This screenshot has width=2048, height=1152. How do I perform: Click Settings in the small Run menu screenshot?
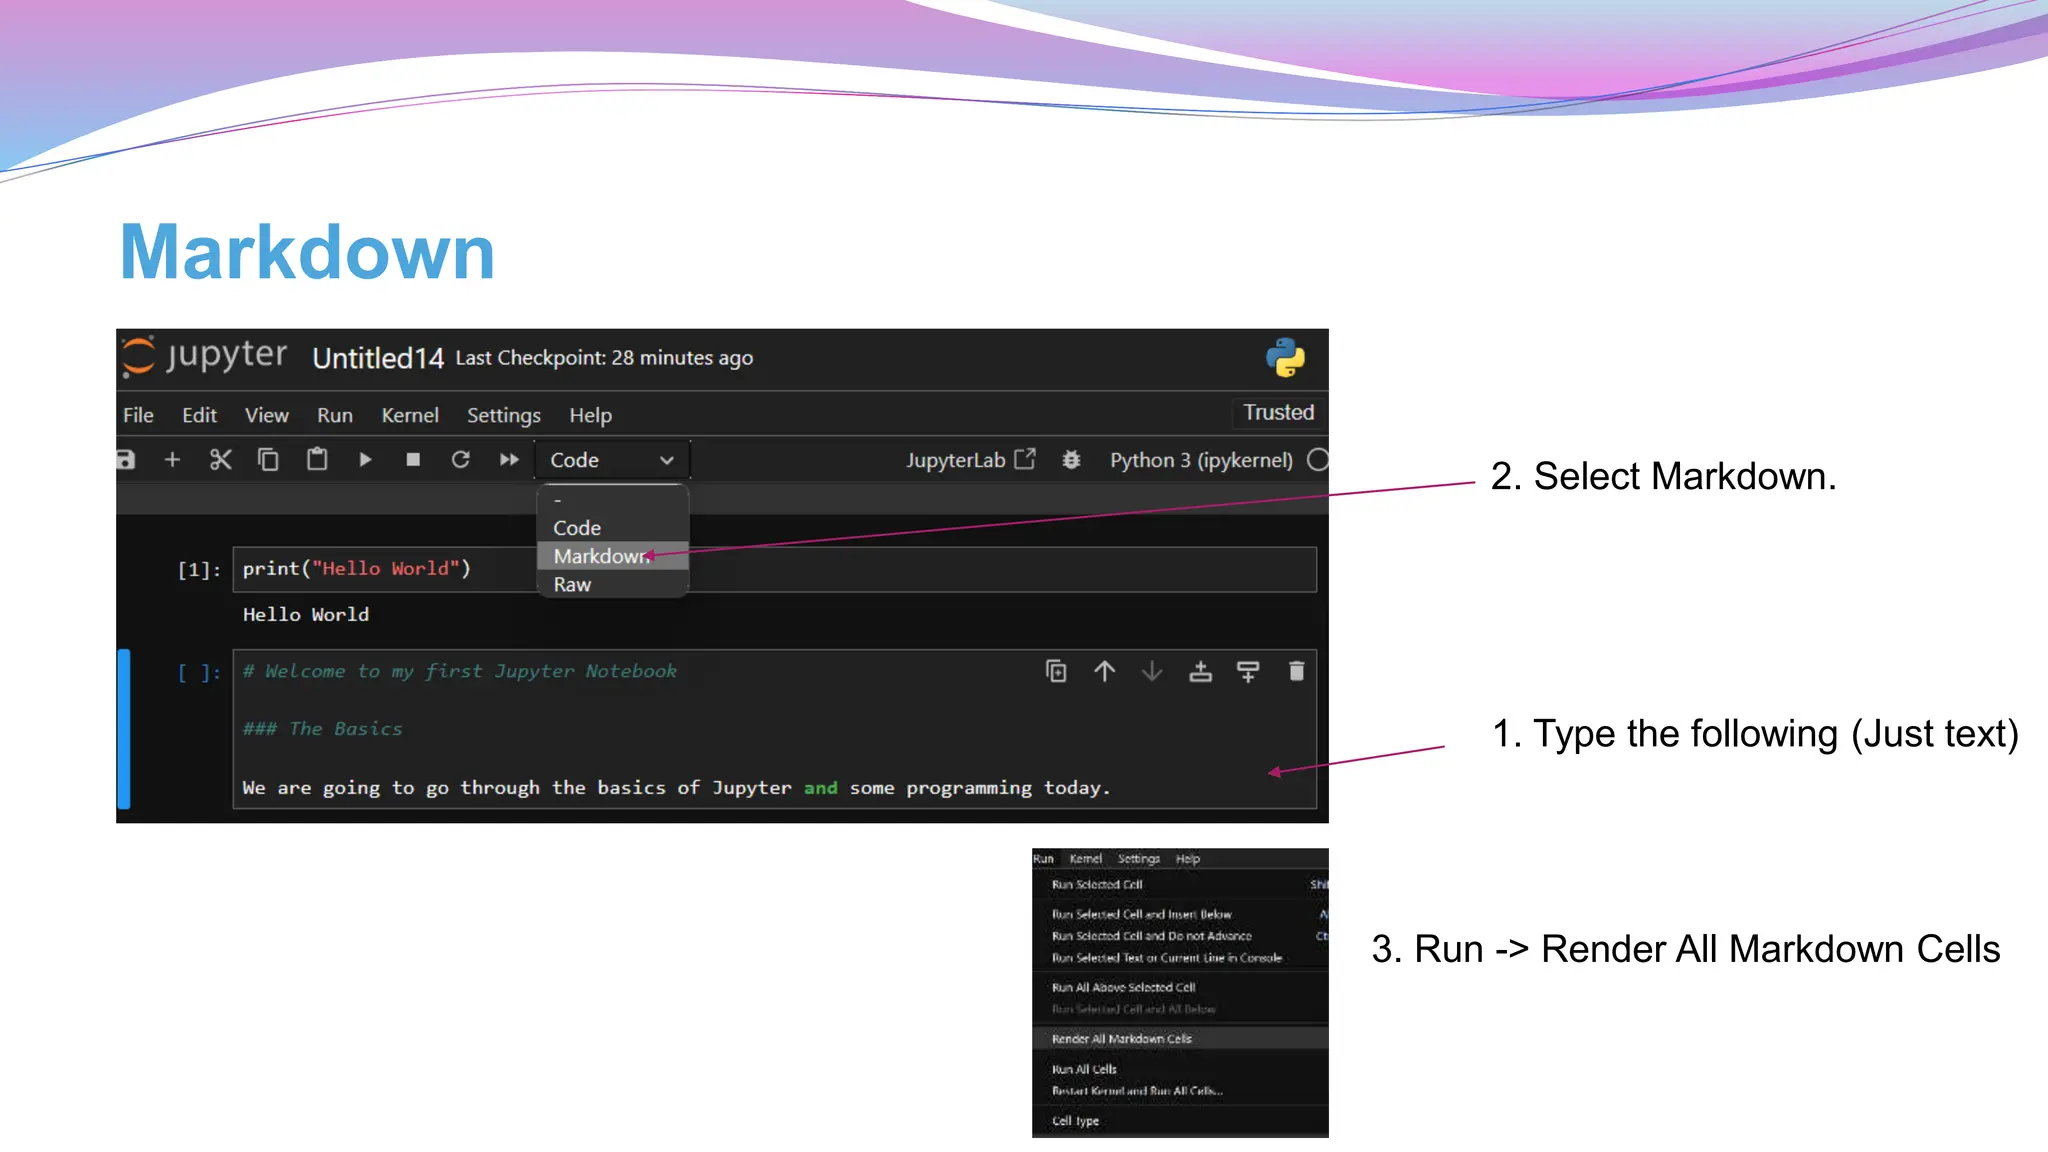pyautogui.click(x=1138, y=859)
